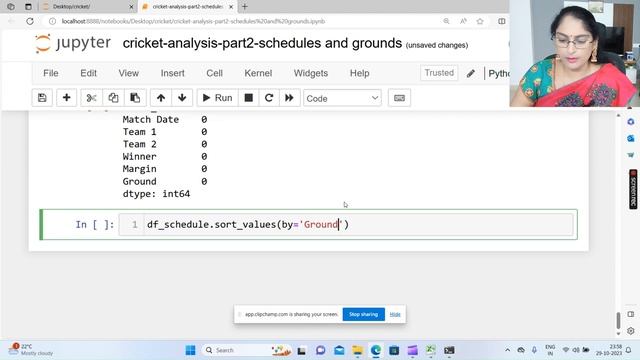Screen dimensions: 640x360
Task: Copy selected cells icon
Action: [113, 98]
